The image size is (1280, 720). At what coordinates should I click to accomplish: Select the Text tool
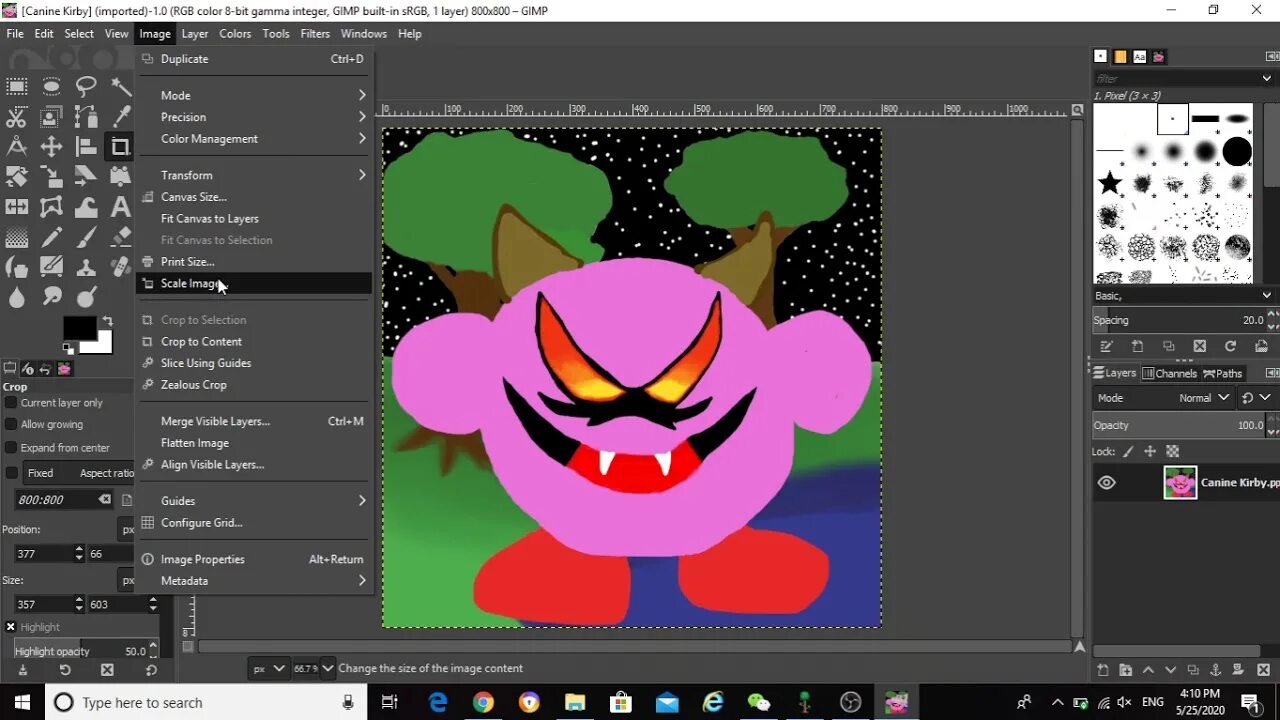120,207
